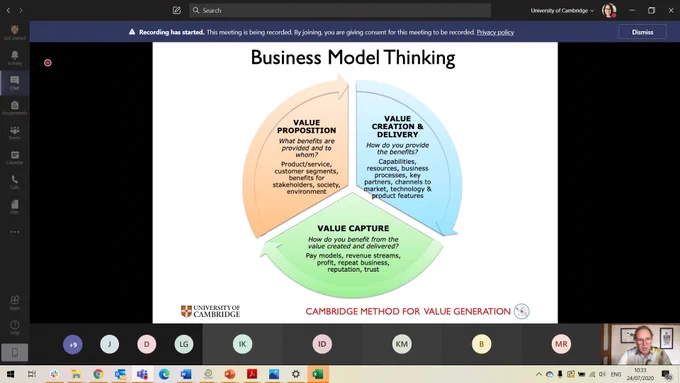Open the Windows Start menu
The width and height of the screenshot is (680, 383).
[x=10, y=374]
